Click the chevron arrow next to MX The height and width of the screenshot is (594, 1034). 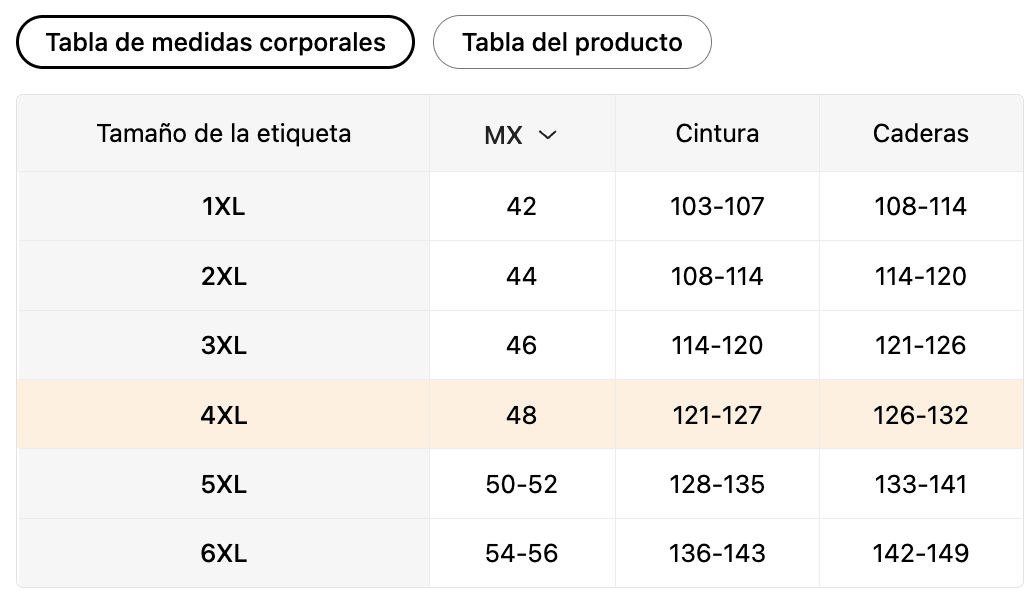pos(547,135)
